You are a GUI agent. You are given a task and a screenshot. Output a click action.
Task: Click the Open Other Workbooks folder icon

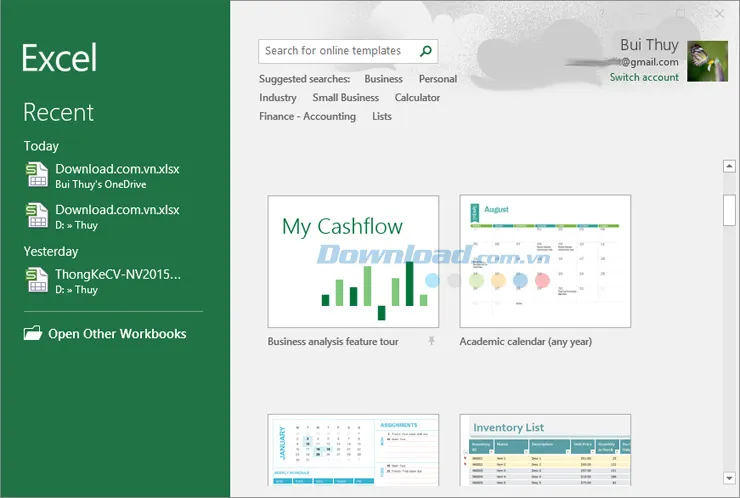tap(33, 333)
